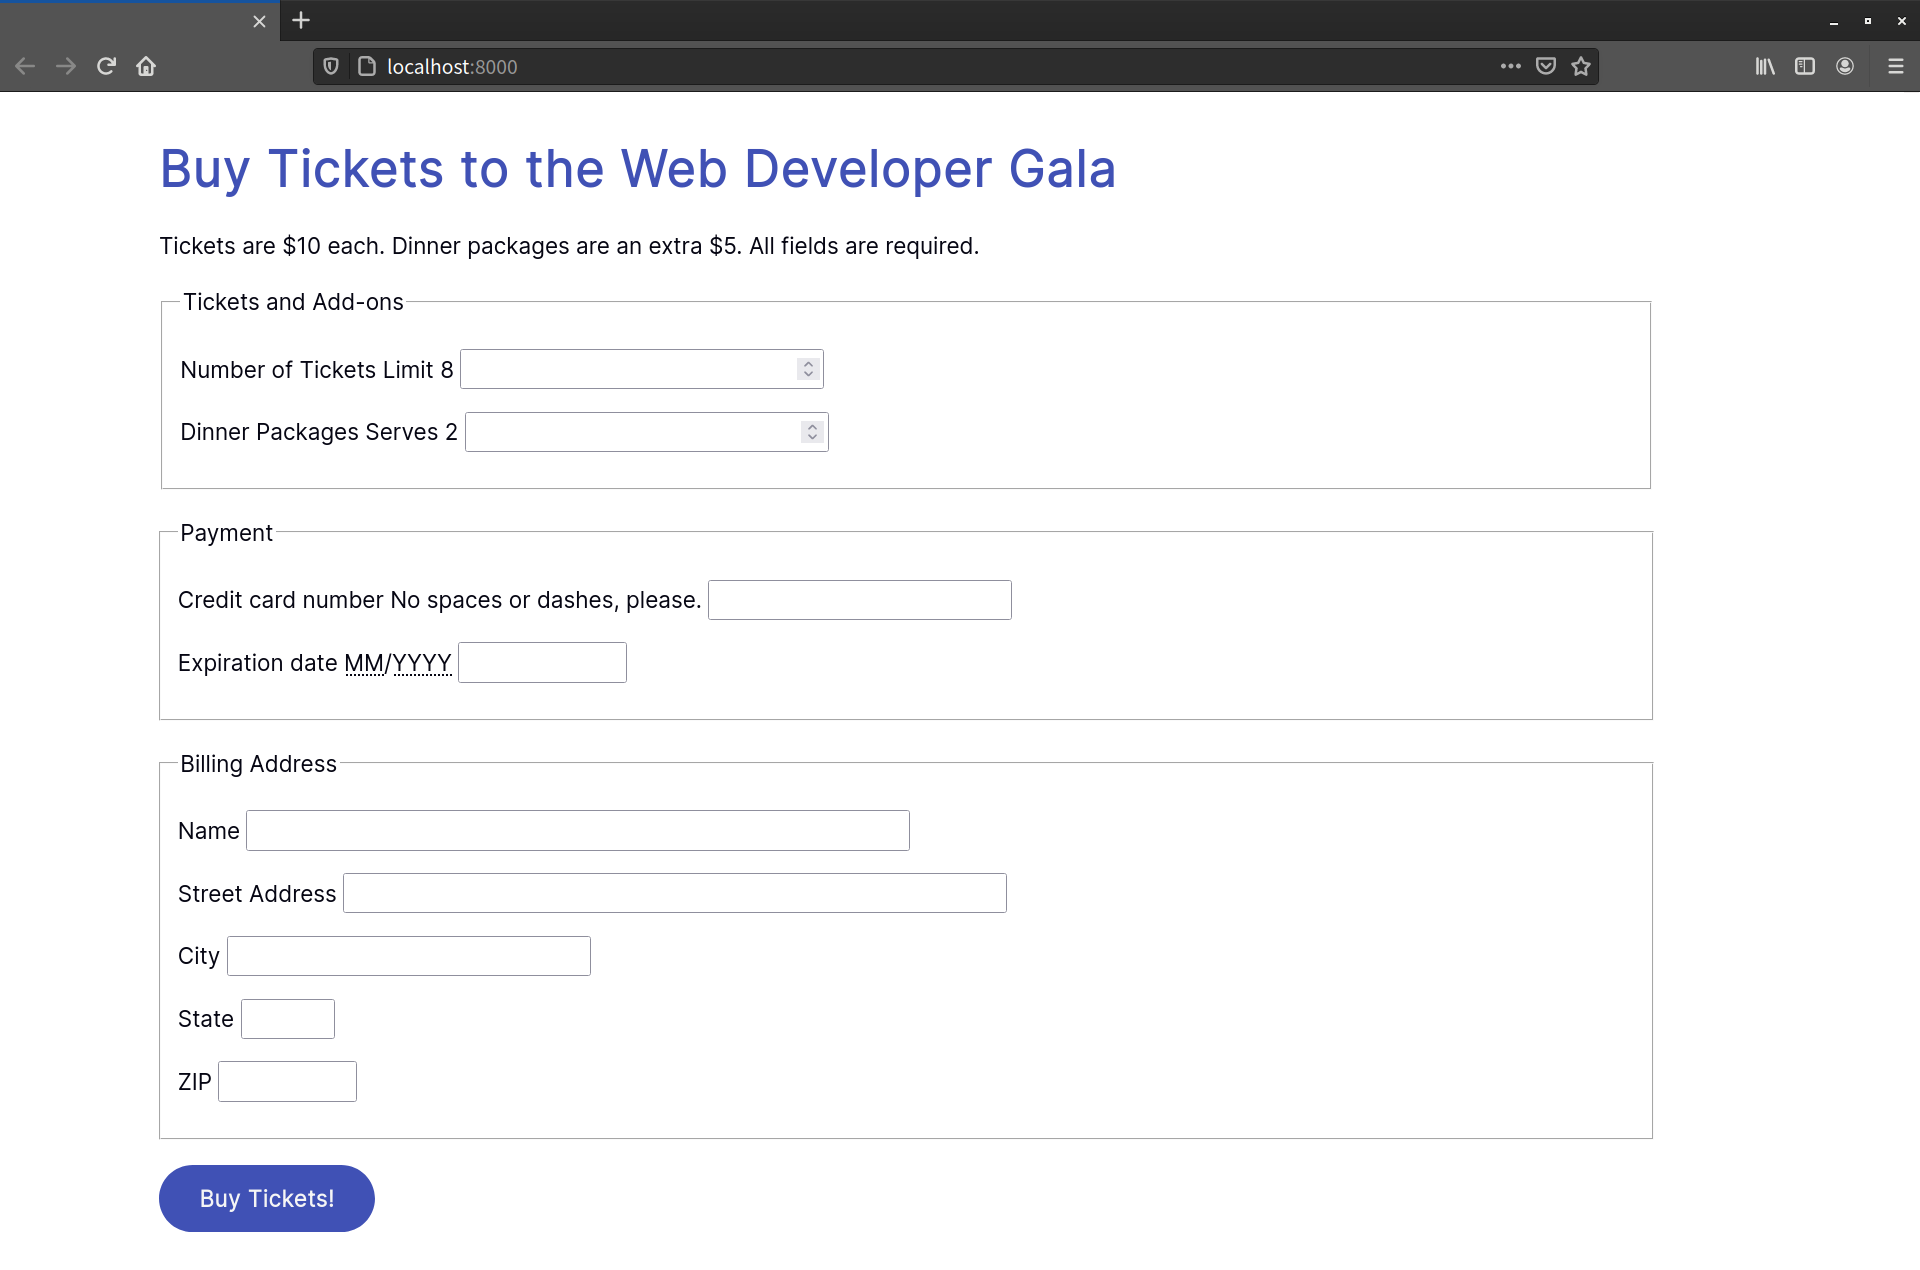The width and height of the screenshot is (1920, 1270).
Task: Go to the browser home page icon
Action: [x=146, y=66]
